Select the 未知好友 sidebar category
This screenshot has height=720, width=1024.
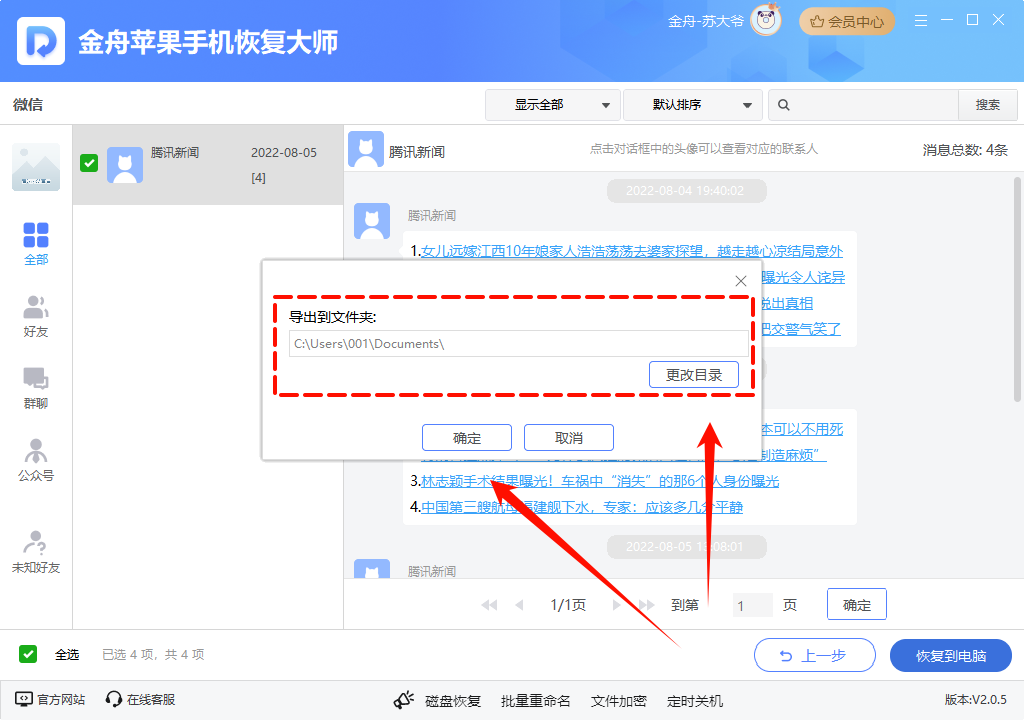(x=36, y=552)
